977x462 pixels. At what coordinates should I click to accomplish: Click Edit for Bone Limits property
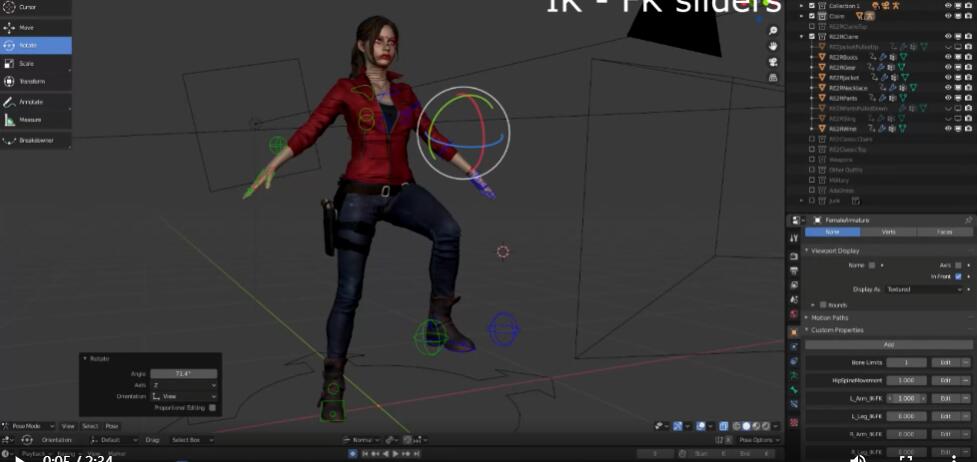[945, 363]
